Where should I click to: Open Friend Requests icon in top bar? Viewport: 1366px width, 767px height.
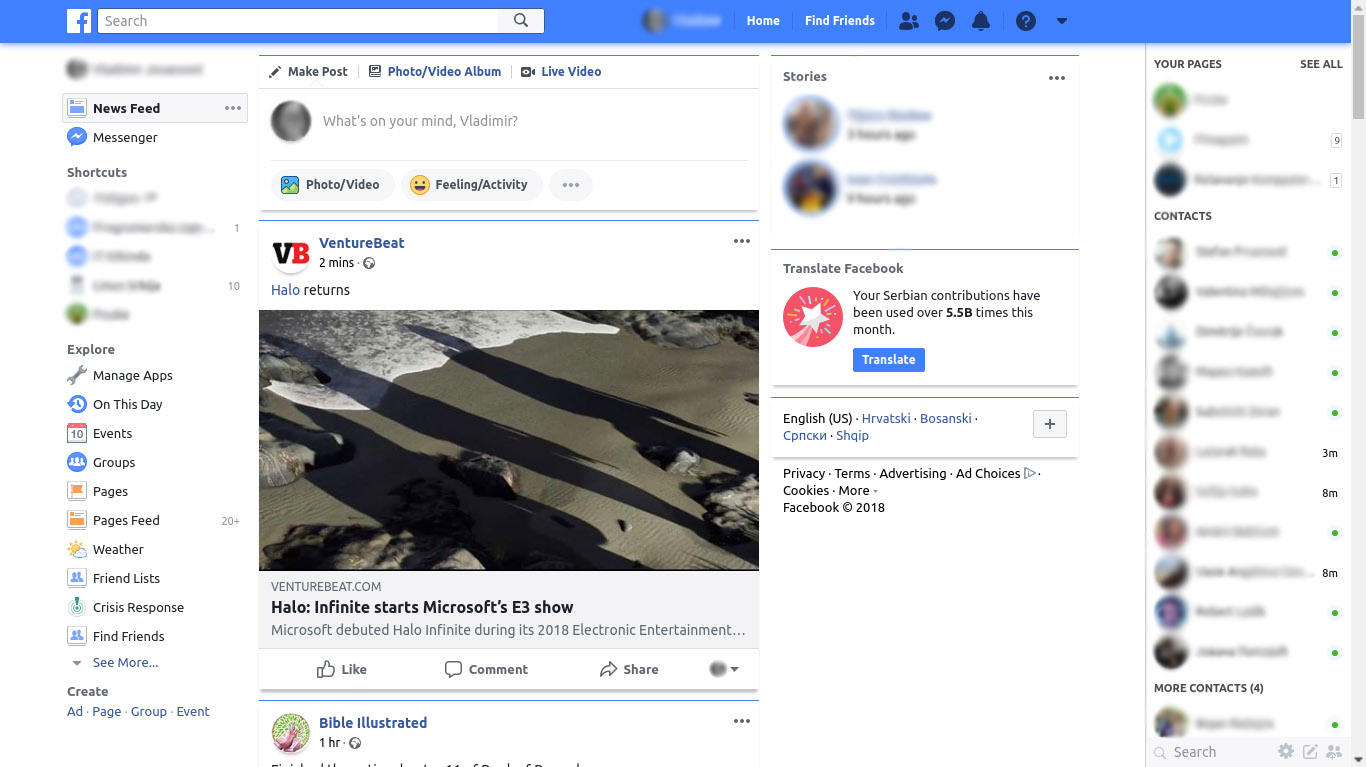point(908,20)
